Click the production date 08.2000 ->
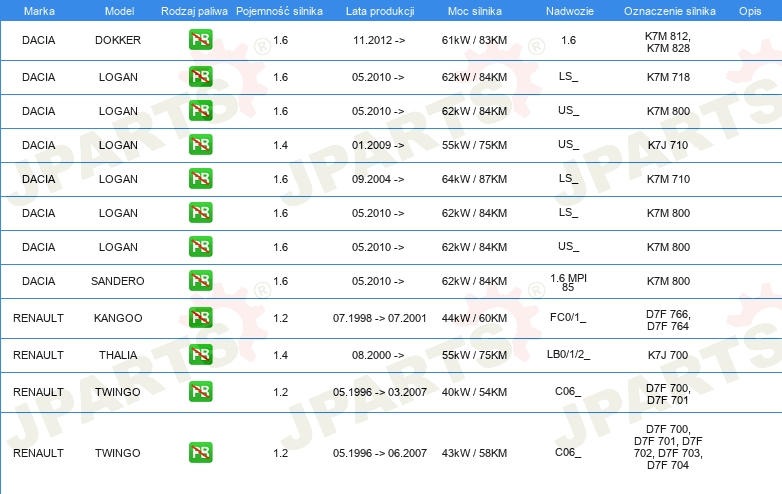782x494 pixels. coord(378,355)
